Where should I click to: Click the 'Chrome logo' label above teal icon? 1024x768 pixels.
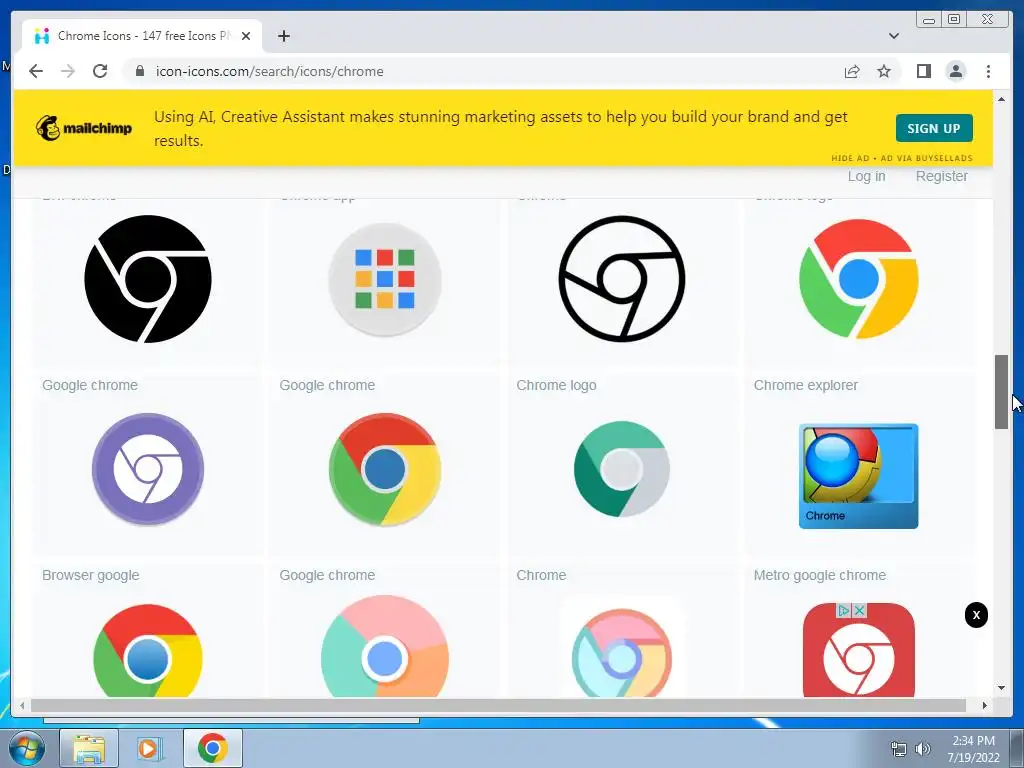pos(556,385)
